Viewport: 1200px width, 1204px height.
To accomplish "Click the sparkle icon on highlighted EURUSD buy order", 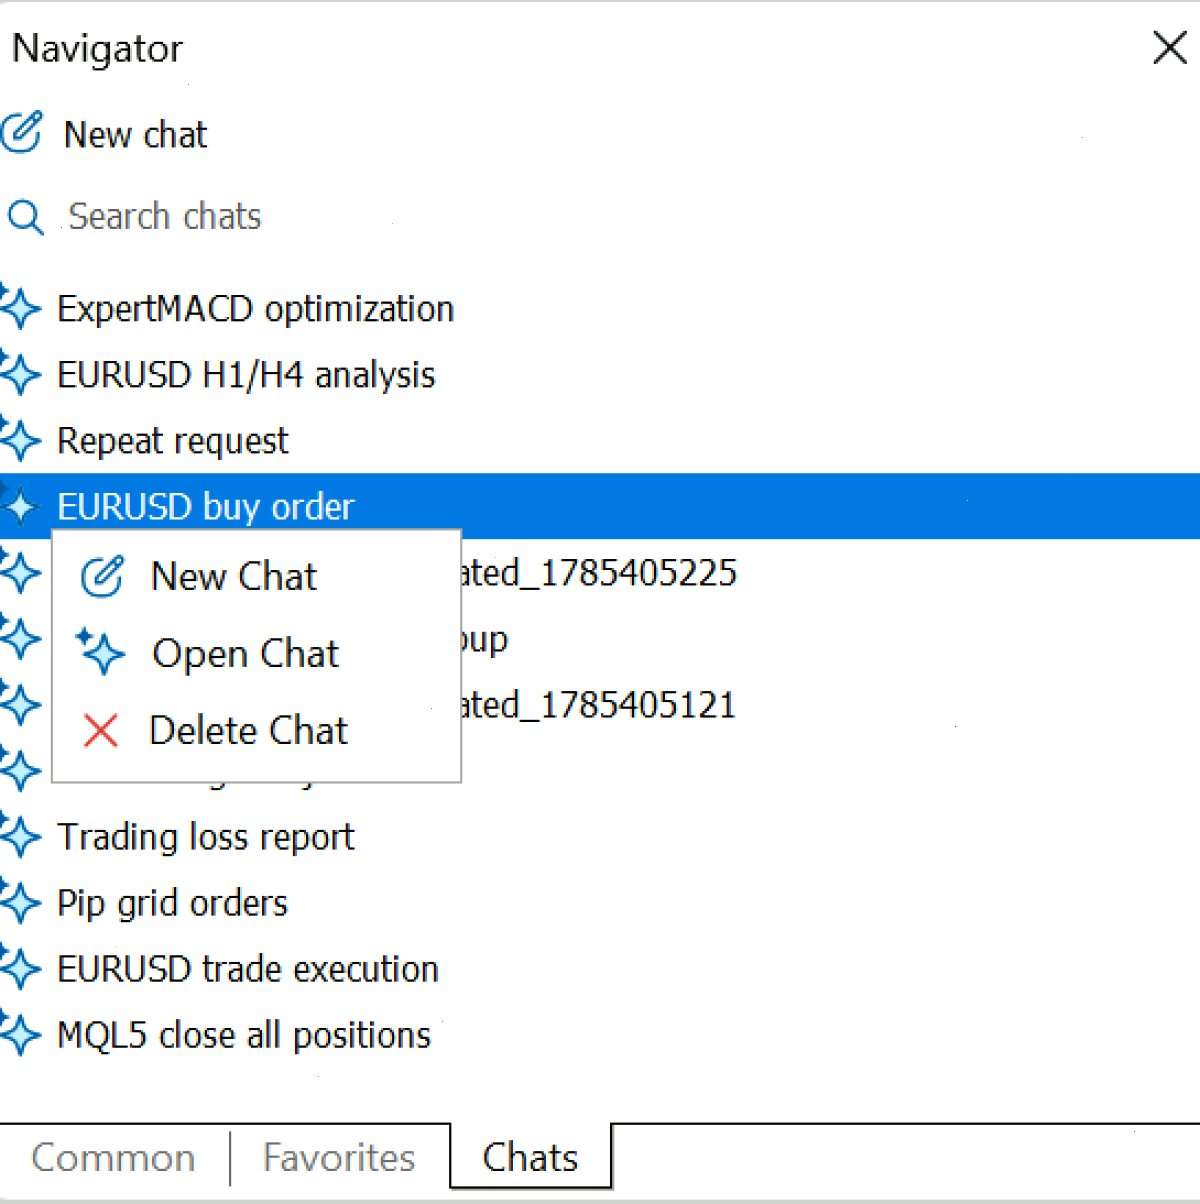I will 20,506.
